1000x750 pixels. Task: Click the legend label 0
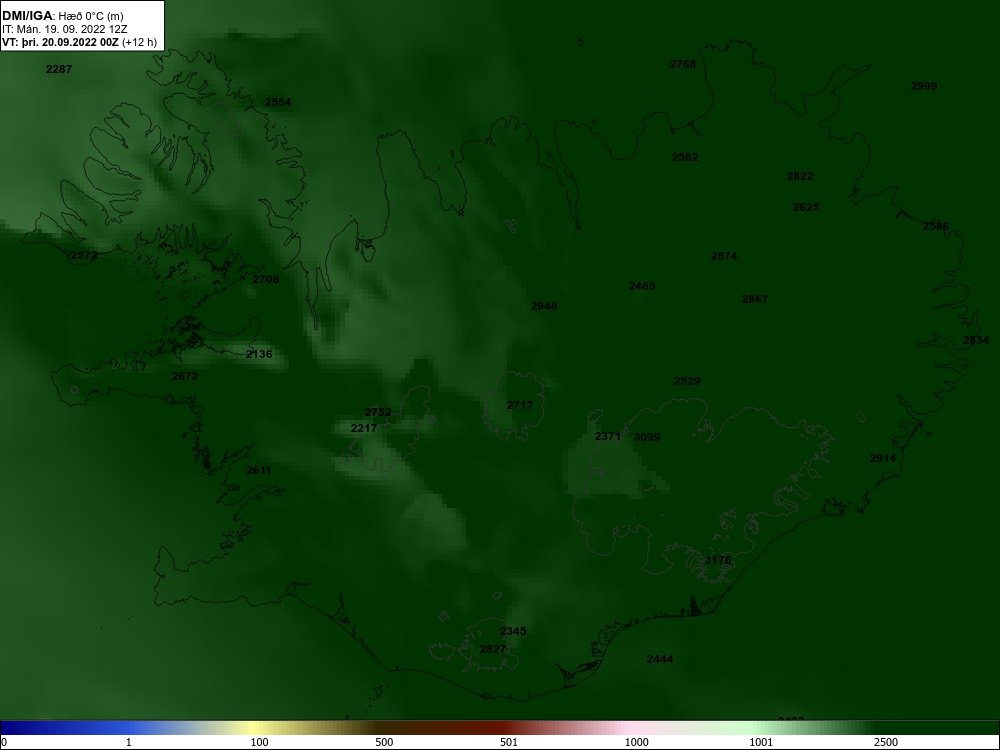point(4,742)
